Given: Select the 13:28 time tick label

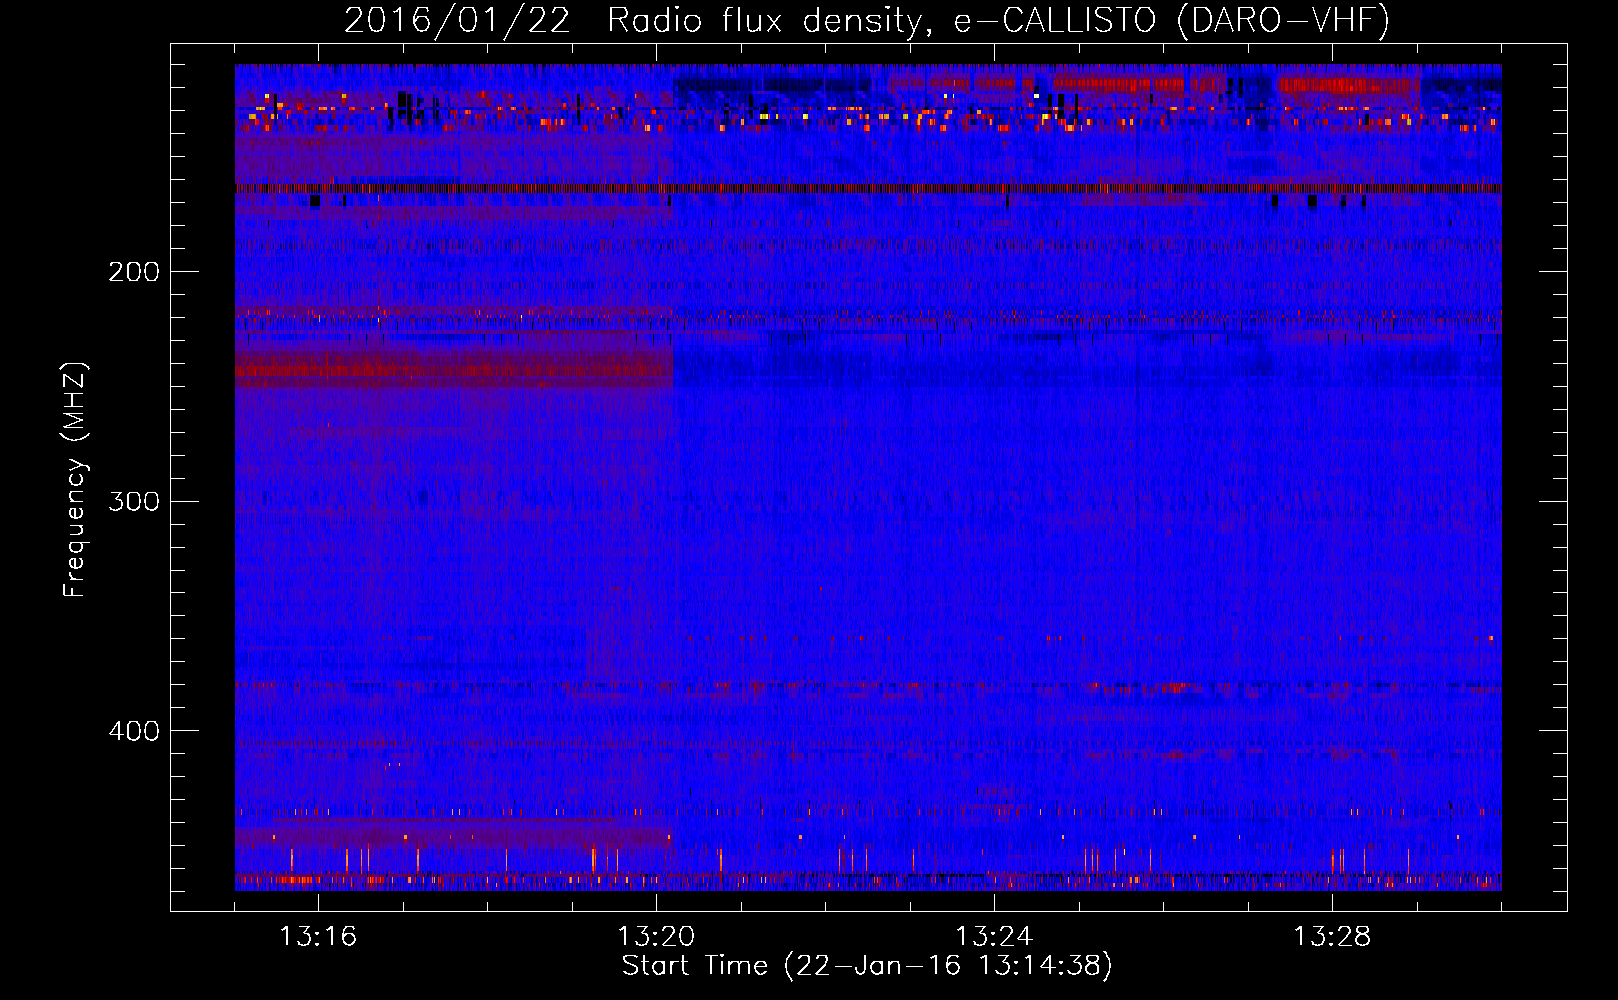Looking at the screenshot, I should click(1332, 937).
